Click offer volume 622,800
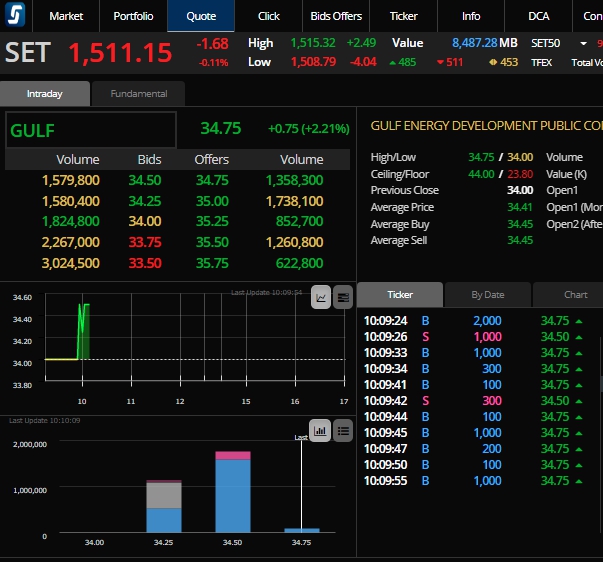The height and width of the screenshot is (562, 603). (x=299, y=263)
